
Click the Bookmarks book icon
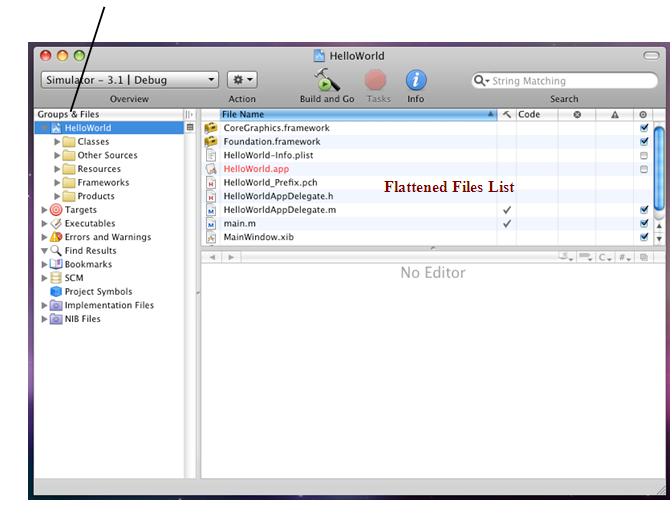56,264
